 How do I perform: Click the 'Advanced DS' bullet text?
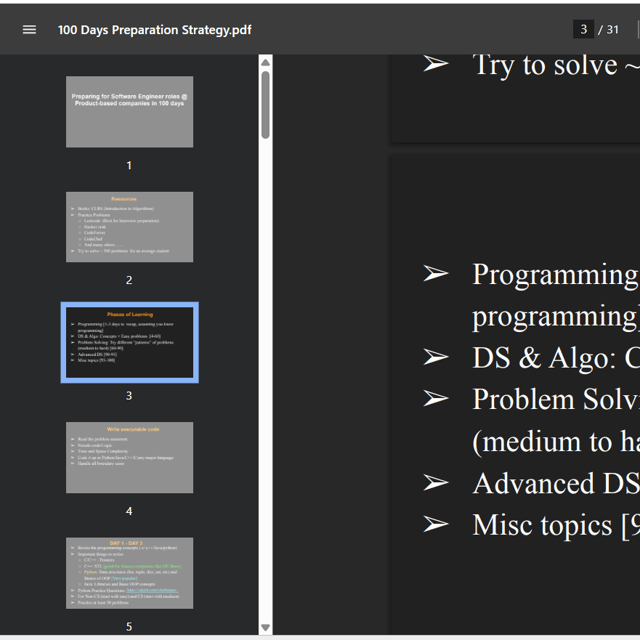tap(556, 483)
